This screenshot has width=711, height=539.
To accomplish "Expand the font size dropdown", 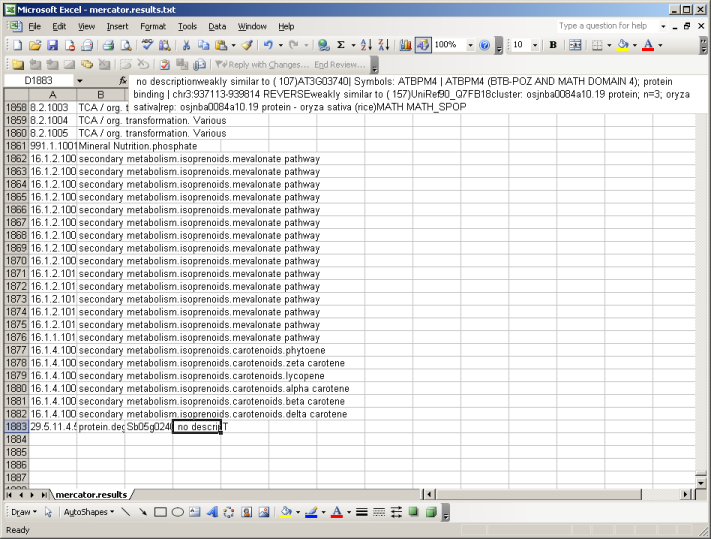I will coord(537,45).
